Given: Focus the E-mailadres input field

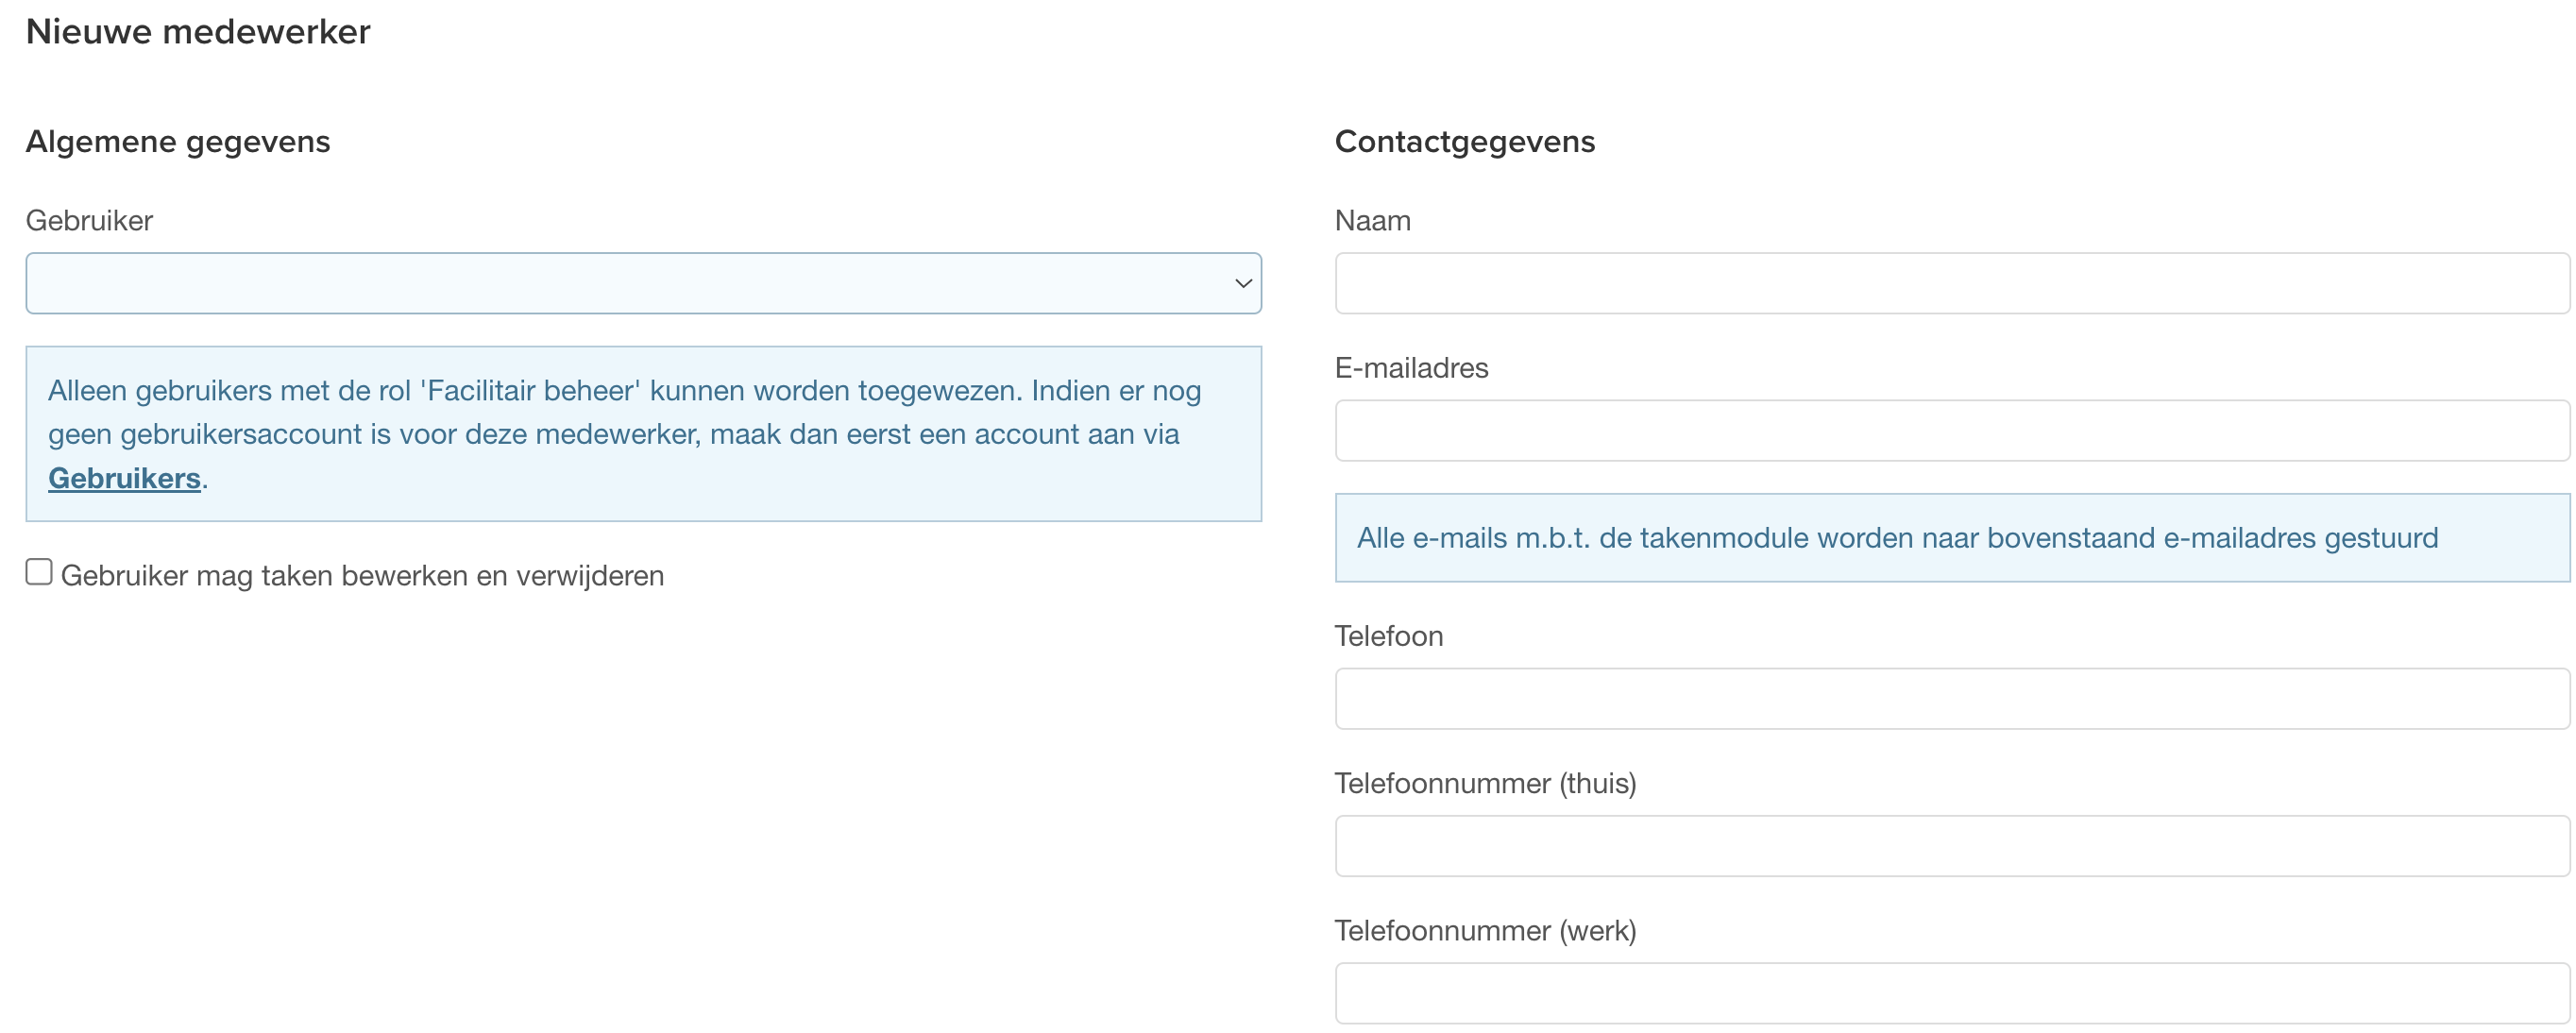Looking at the screenshot, I should click(1952, 431).
